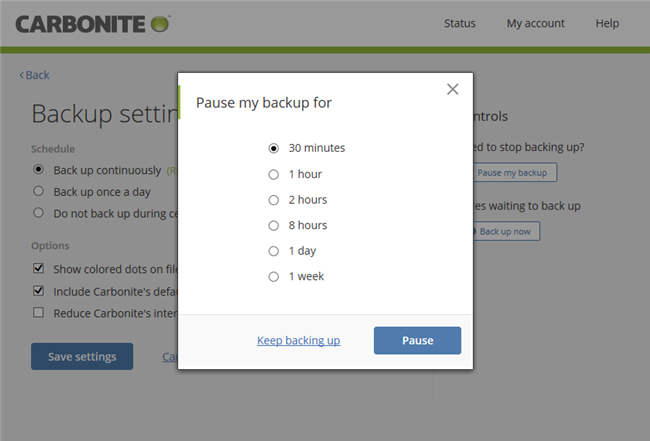Select 1 day pause duration
This screenshot has width=650, height=441.
274,251
